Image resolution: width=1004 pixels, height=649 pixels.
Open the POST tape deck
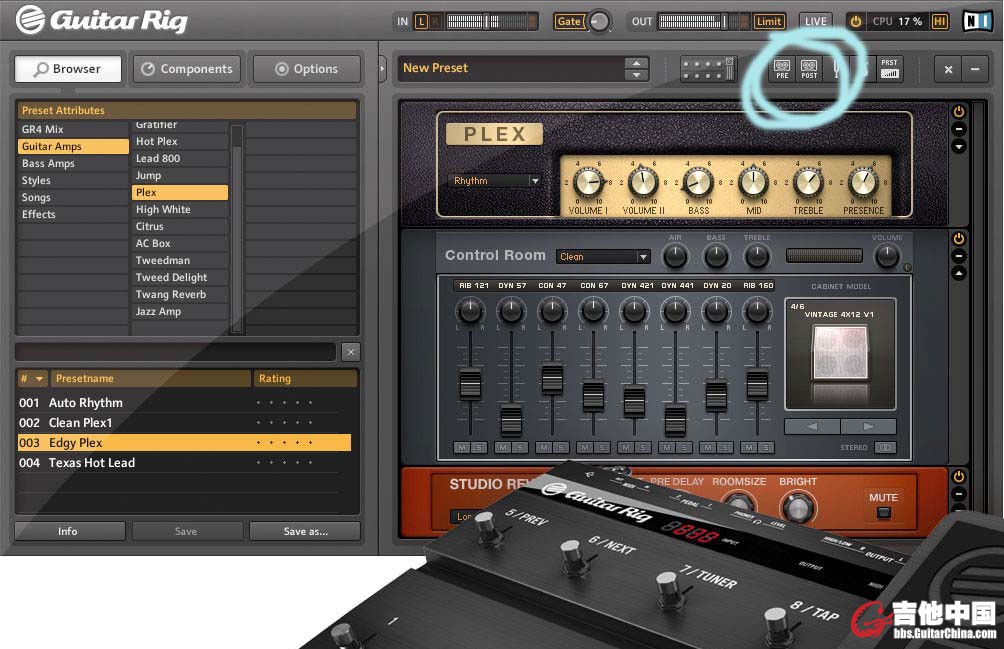[809, 68]
